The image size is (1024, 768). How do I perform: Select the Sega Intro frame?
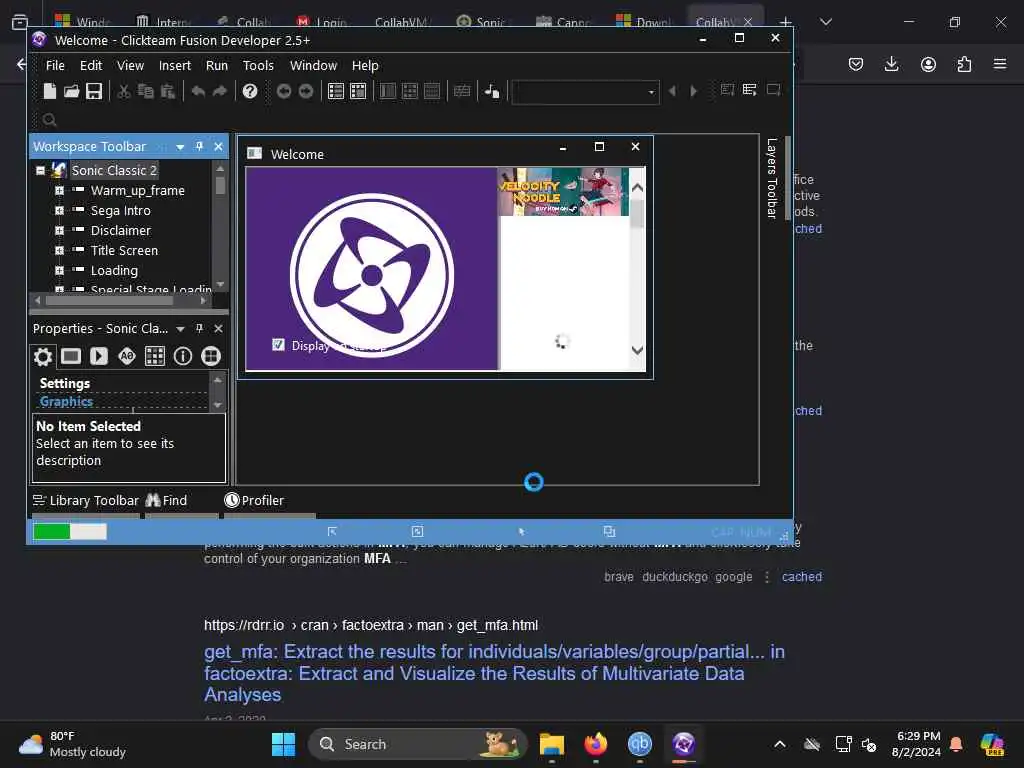(120, 210)
